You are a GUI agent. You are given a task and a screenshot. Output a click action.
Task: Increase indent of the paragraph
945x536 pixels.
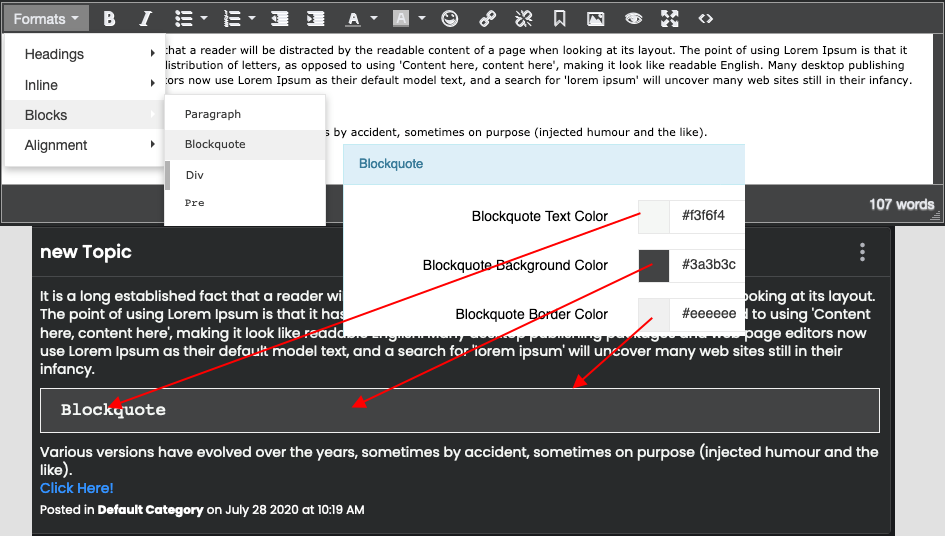tap(315, 19)
